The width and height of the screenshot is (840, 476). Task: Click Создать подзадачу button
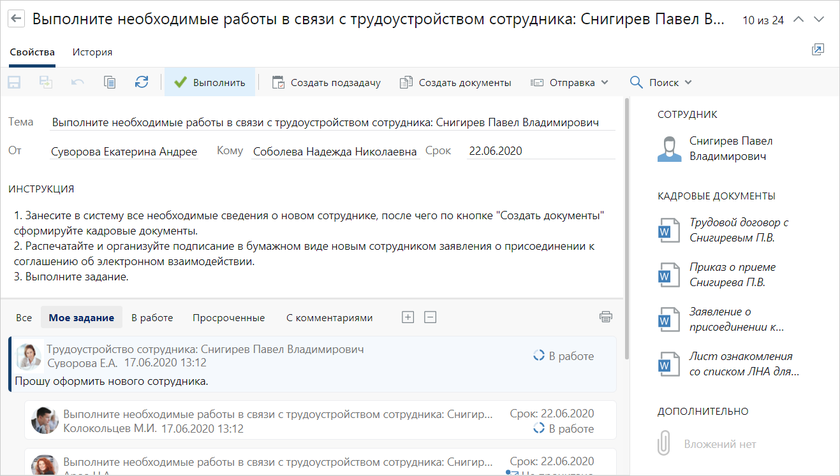[x=326, y=82]
